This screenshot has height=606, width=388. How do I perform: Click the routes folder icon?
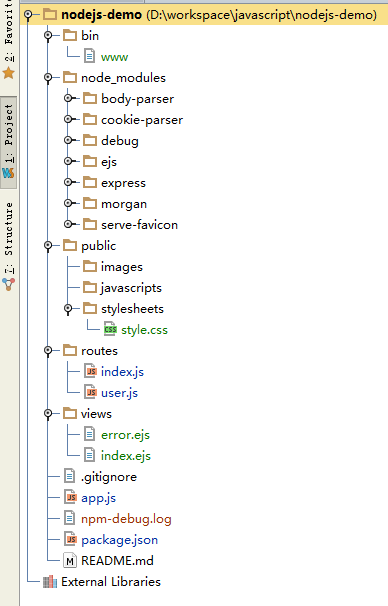[70, 350]
